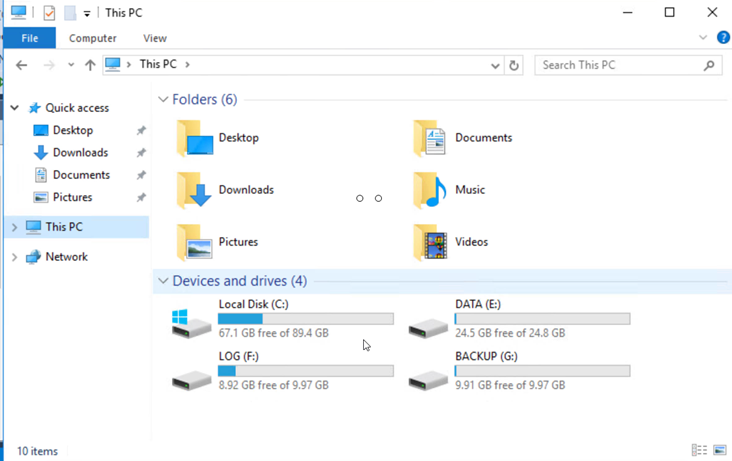Click the DATA (E:) usage bar
This screenshot has height=461, width=732.
(x=542, y=319)
